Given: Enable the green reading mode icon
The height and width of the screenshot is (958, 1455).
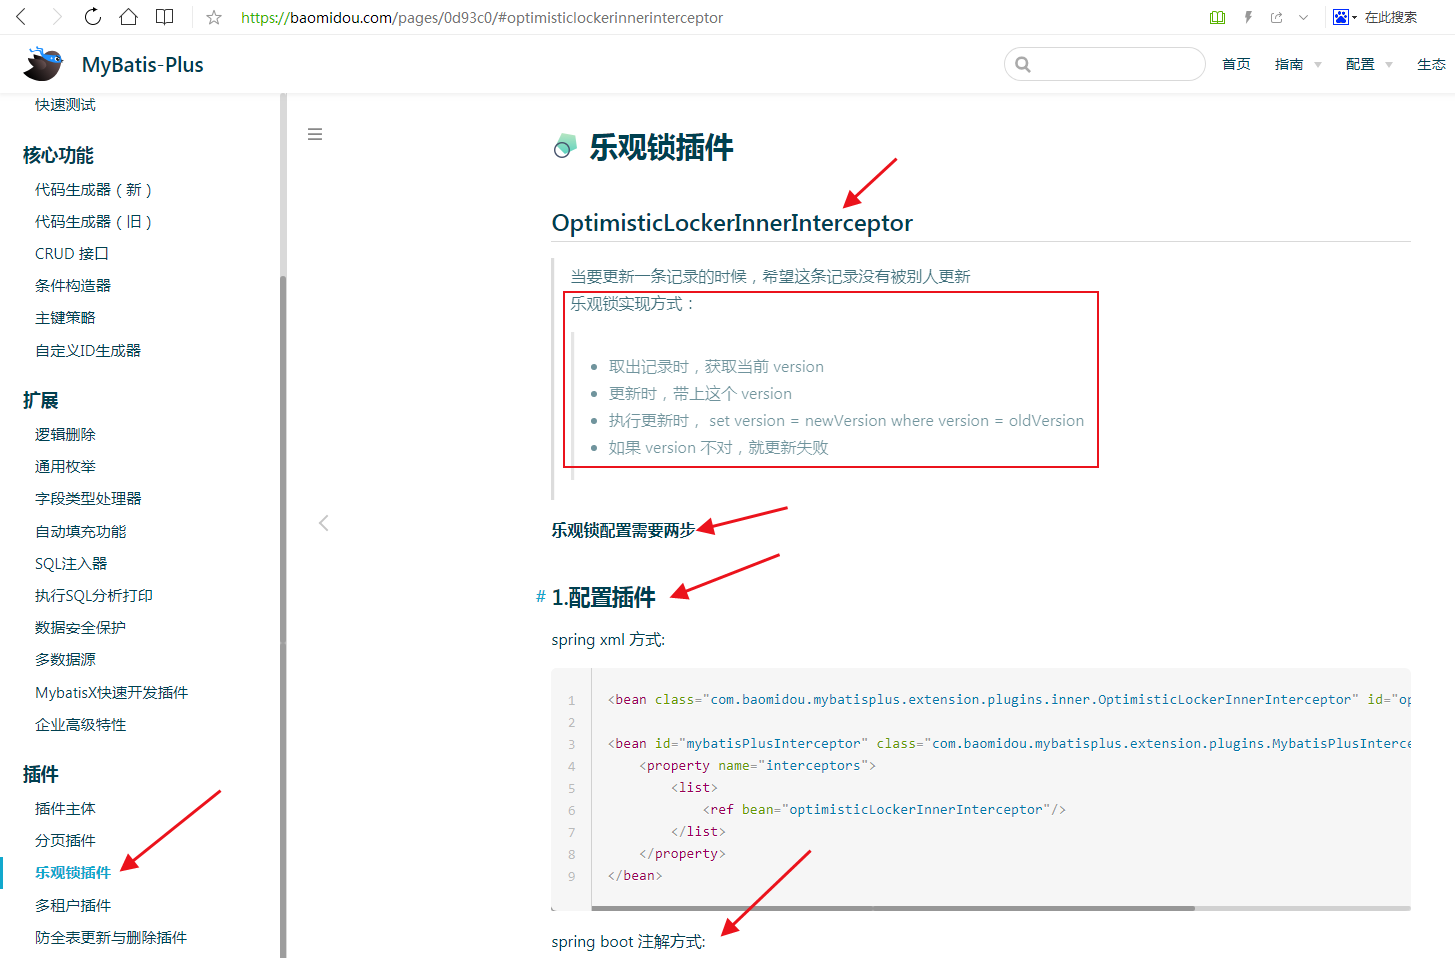Looking at the screenshot, I should click(x=1217, y=17).
